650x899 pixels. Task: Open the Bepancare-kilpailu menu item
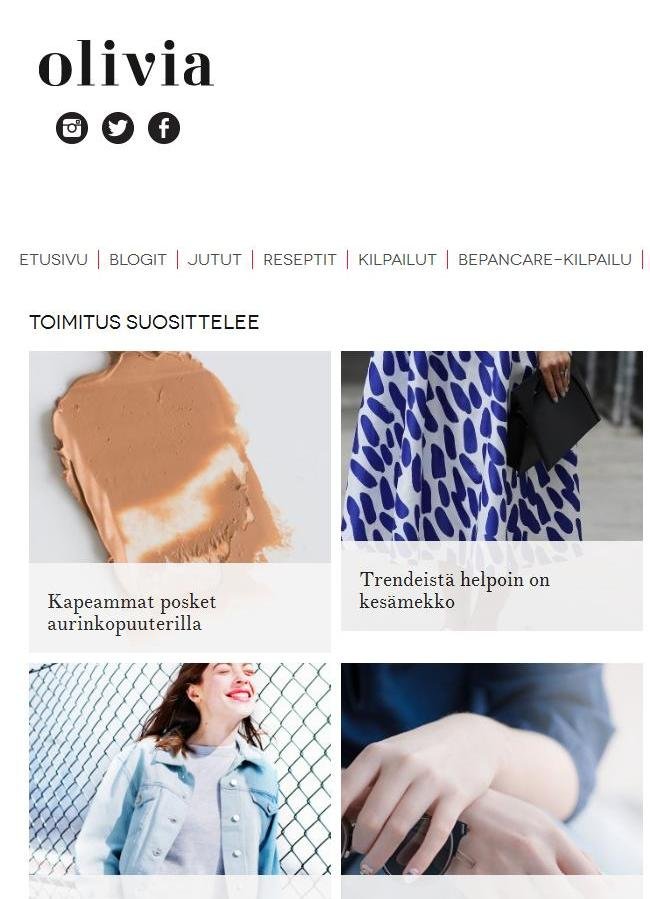click(x=545, y=260)
